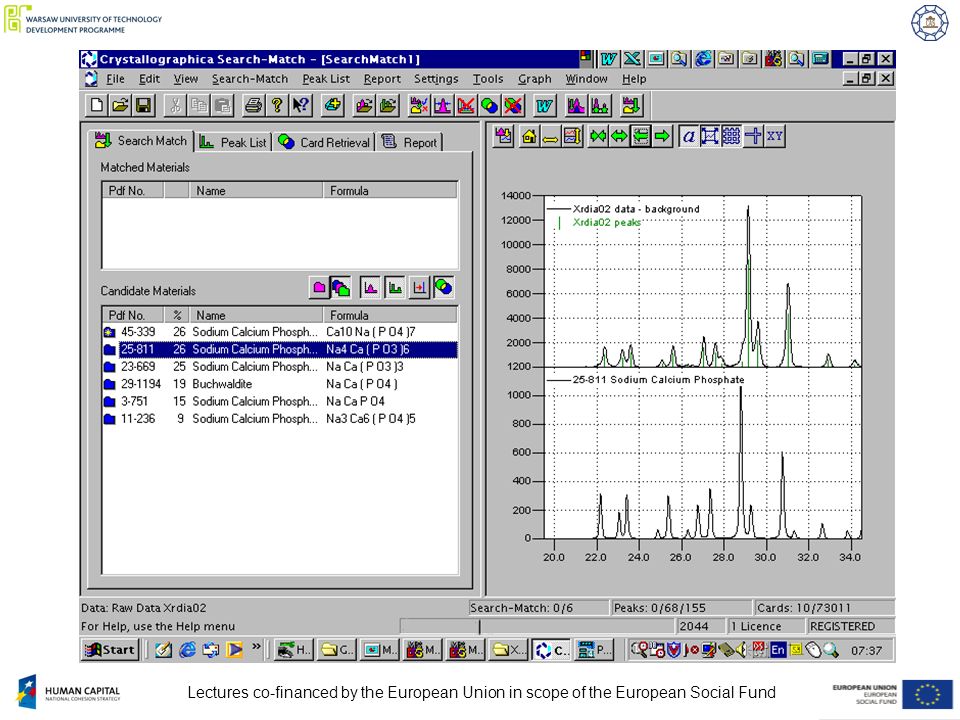Activate the context help arrow-question icon
The image size is (960, 720).
(x=300, y=105)
